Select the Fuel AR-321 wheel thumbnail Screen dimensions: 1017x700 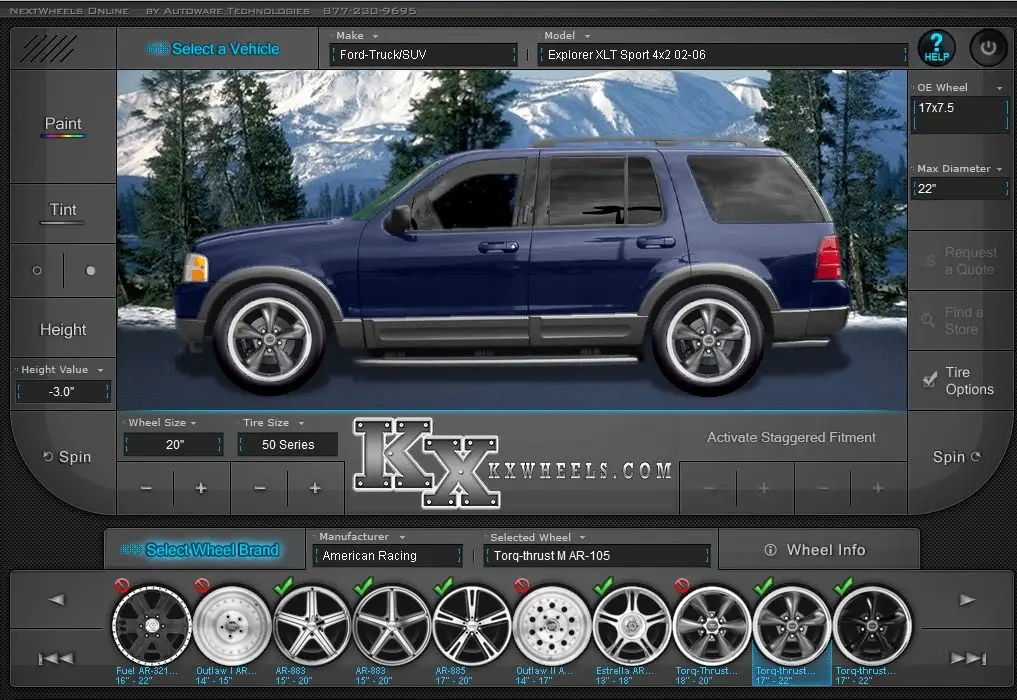[x=152, y=625]
